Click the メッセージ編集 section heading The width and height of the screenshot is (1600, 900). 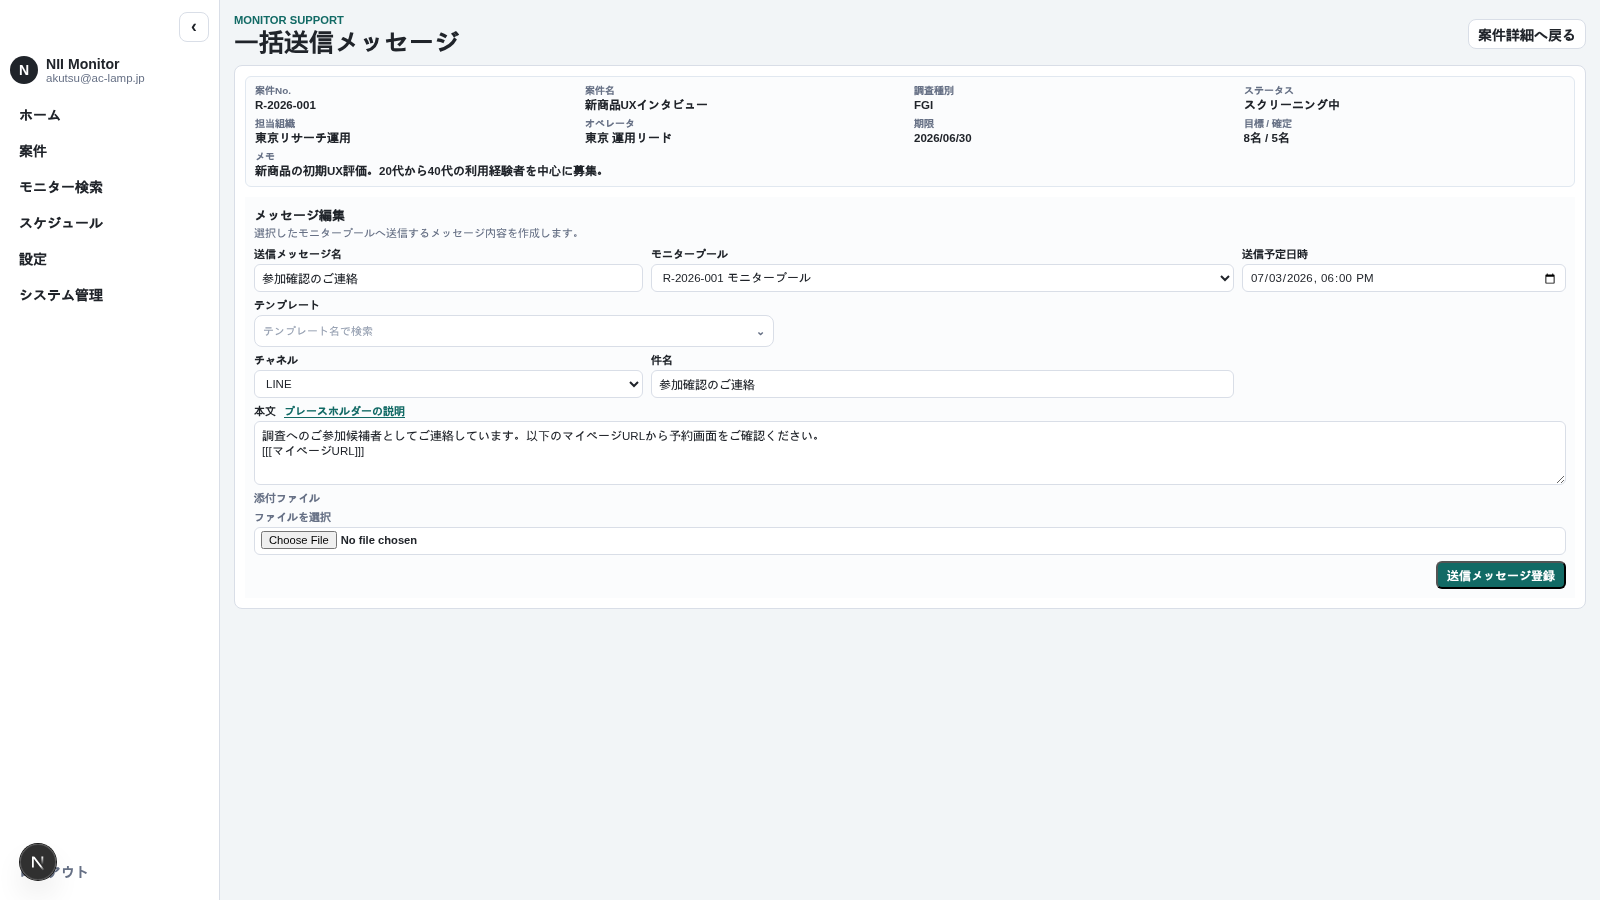click(x=299, y=215)
